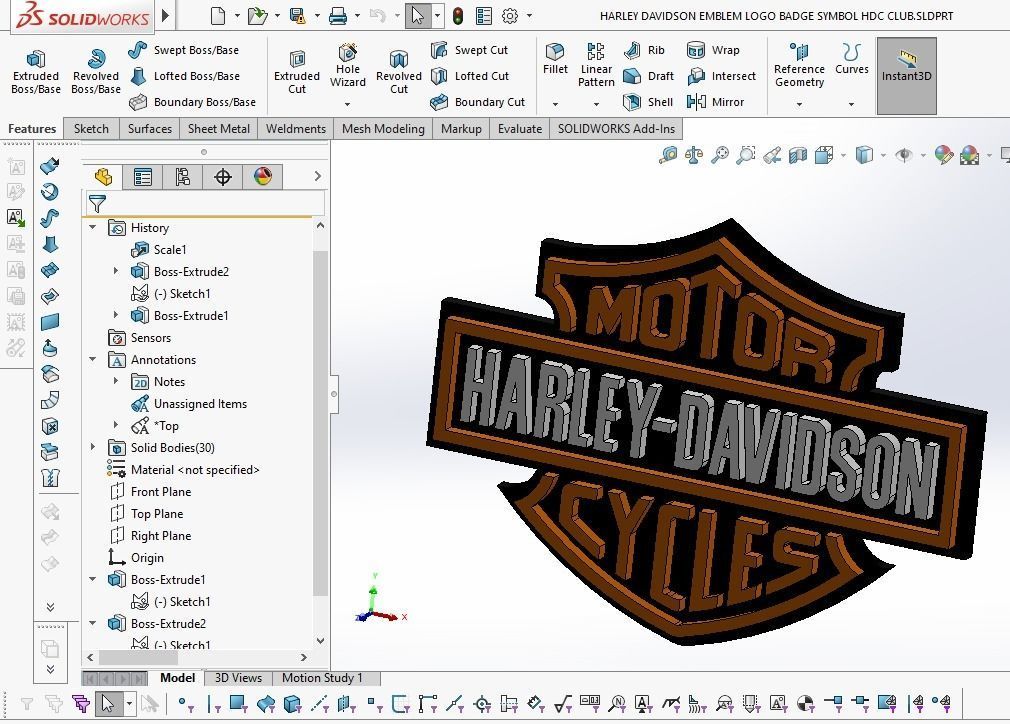Select Boundary Boss/Base
This screenshot has height=724, width=1010.
tap(193, 102)
